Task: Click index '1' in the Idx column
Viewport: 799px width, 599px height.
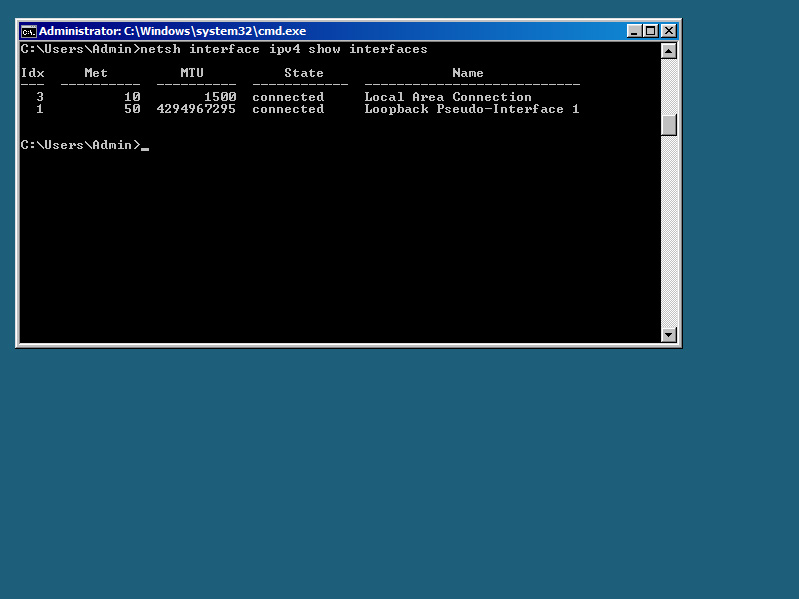Action: [x=40, y=109]
